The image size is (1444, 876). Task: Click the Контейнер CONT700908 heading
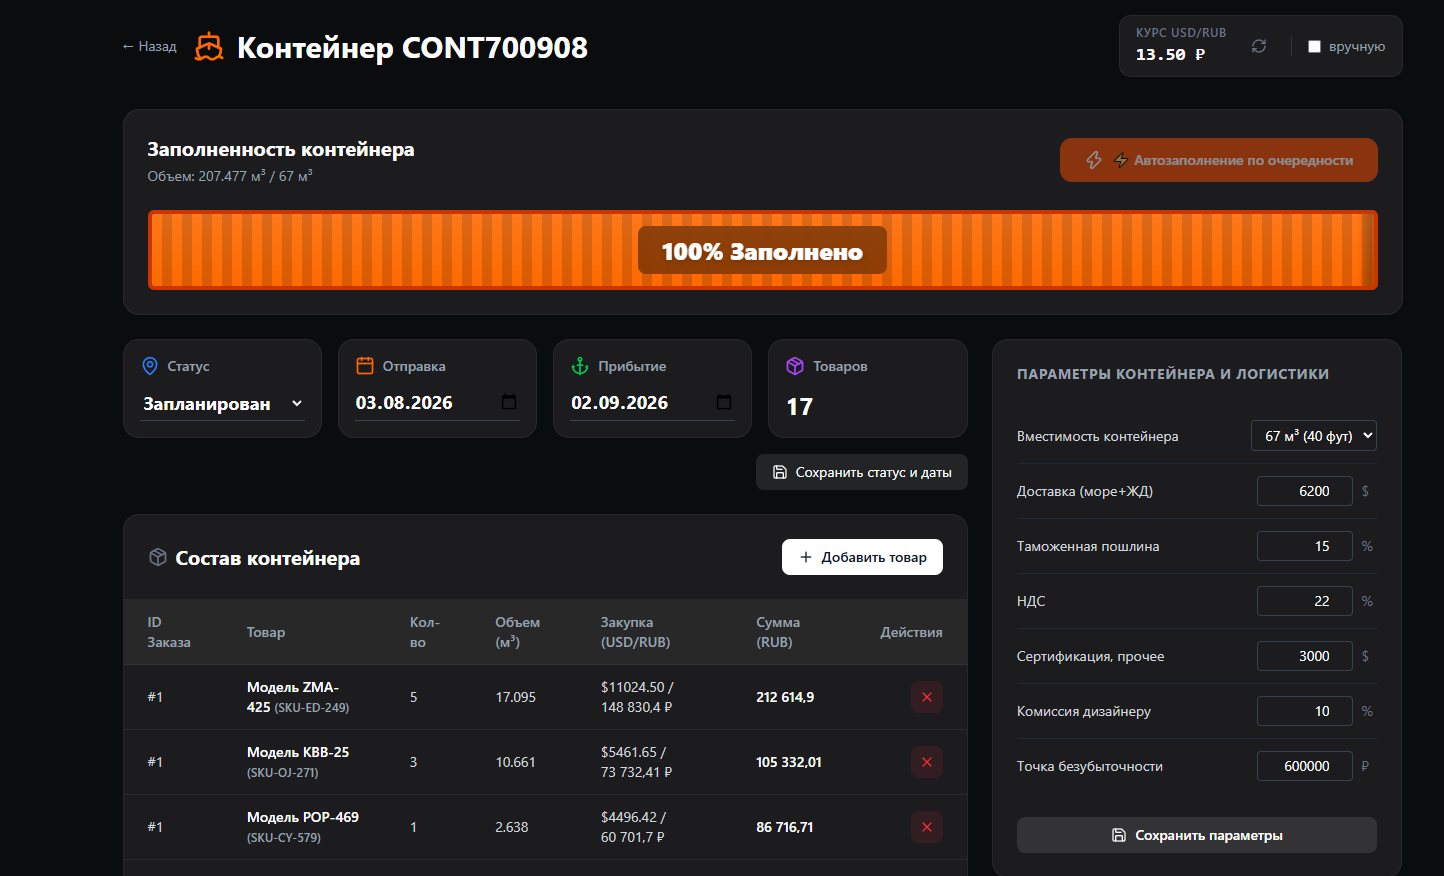pyautogui.click(x=412, y=47)
